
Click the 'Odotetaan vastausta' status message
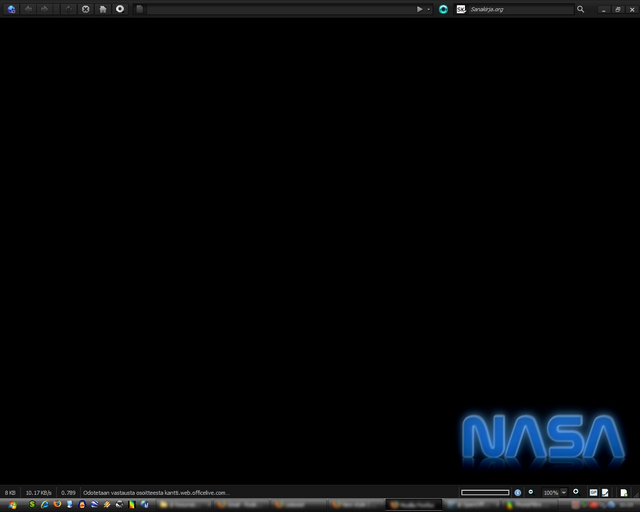[156, 492]
